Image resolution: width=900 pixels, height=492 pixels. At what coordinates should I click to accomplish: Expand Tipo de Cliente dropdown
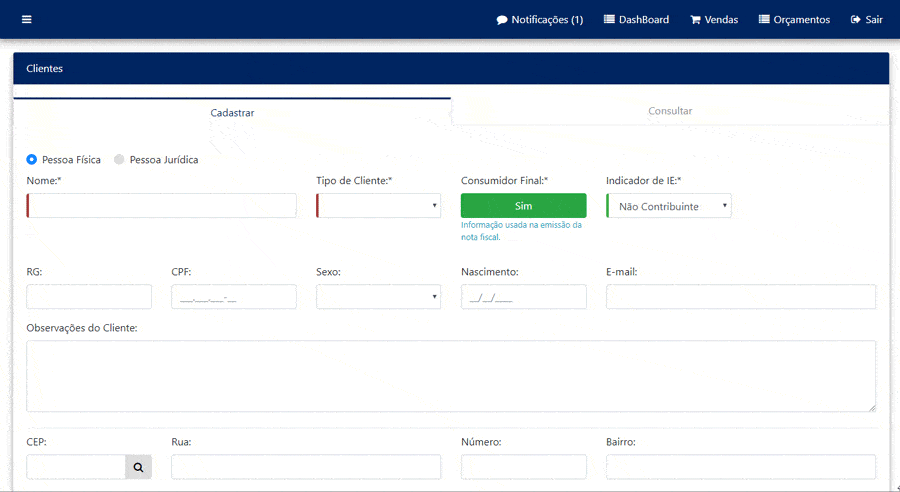378,206
